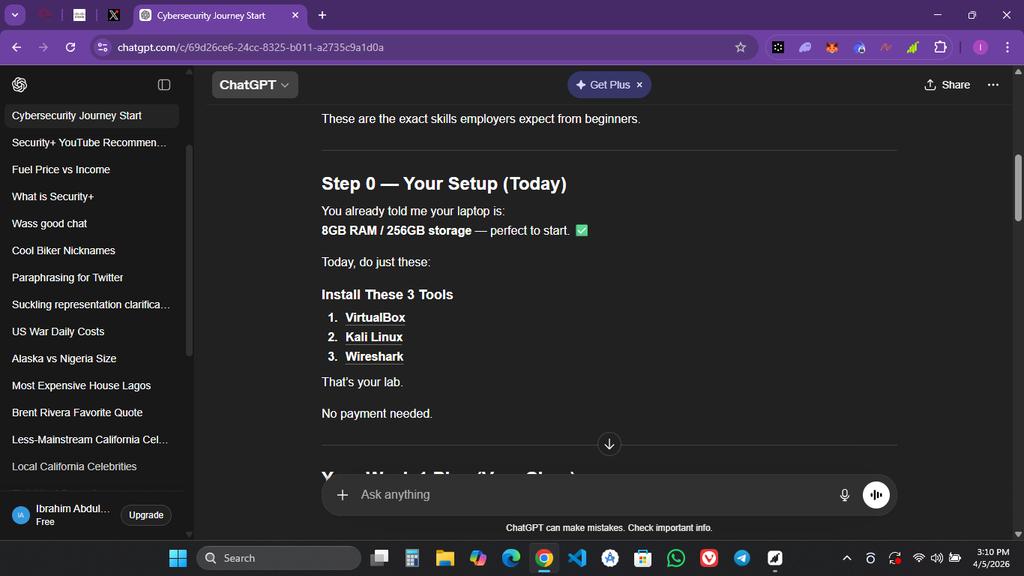1024x576 pixels.
Task: Open the Paraphrasing for Twitter chat
Action: point(91,278)
